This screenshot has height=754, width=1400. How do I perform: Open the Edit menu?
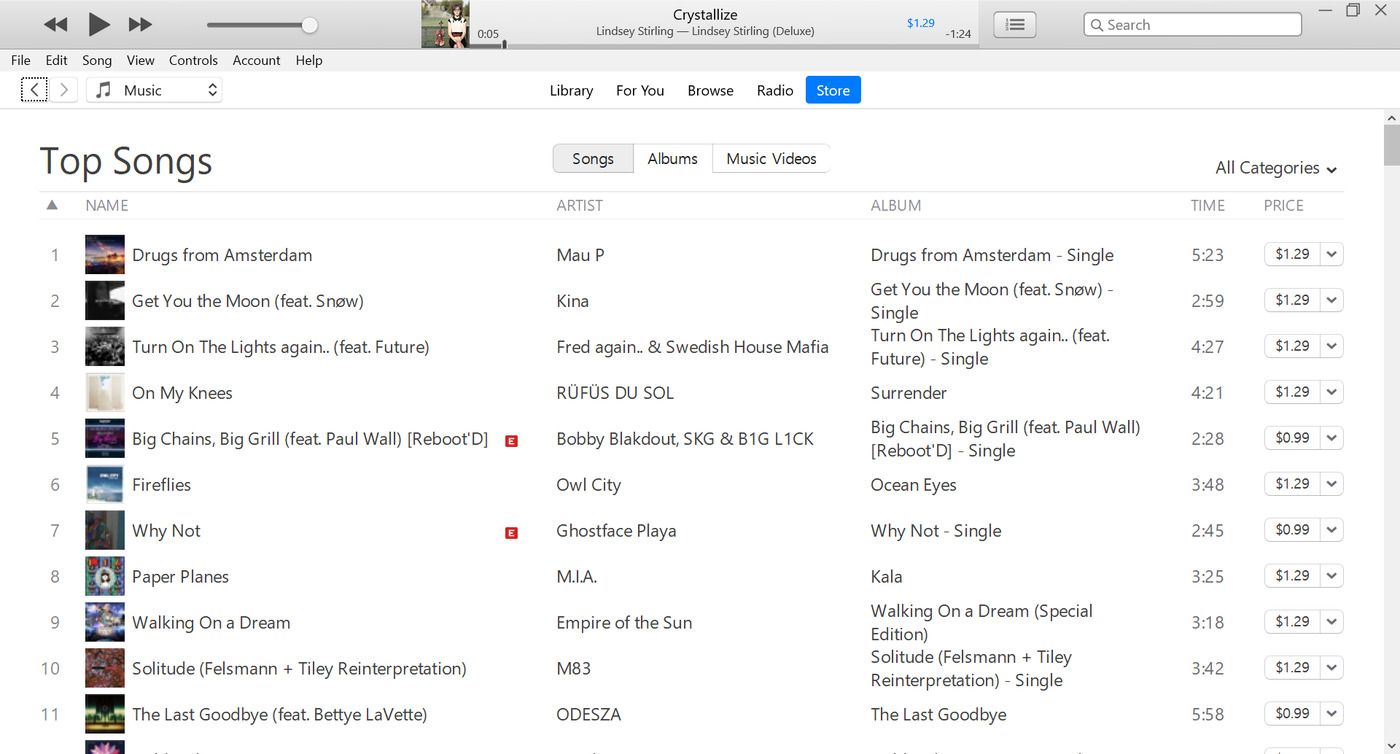coord(57,60)
